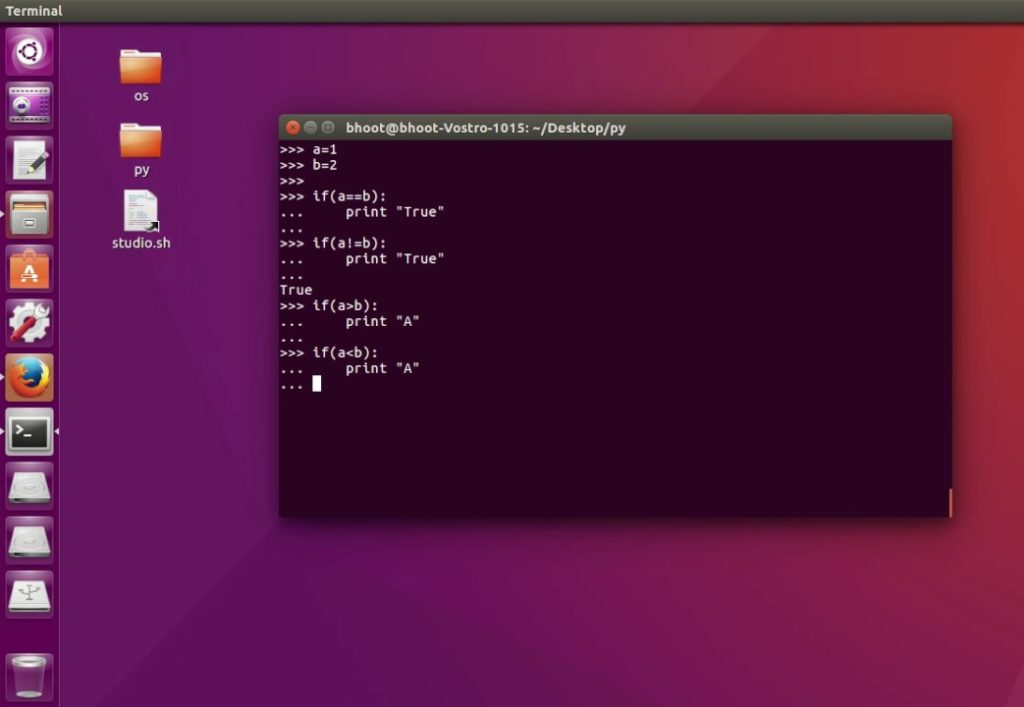Open the first hard disk drive icon
The image size is (1024, 707).
coord(28,487)
